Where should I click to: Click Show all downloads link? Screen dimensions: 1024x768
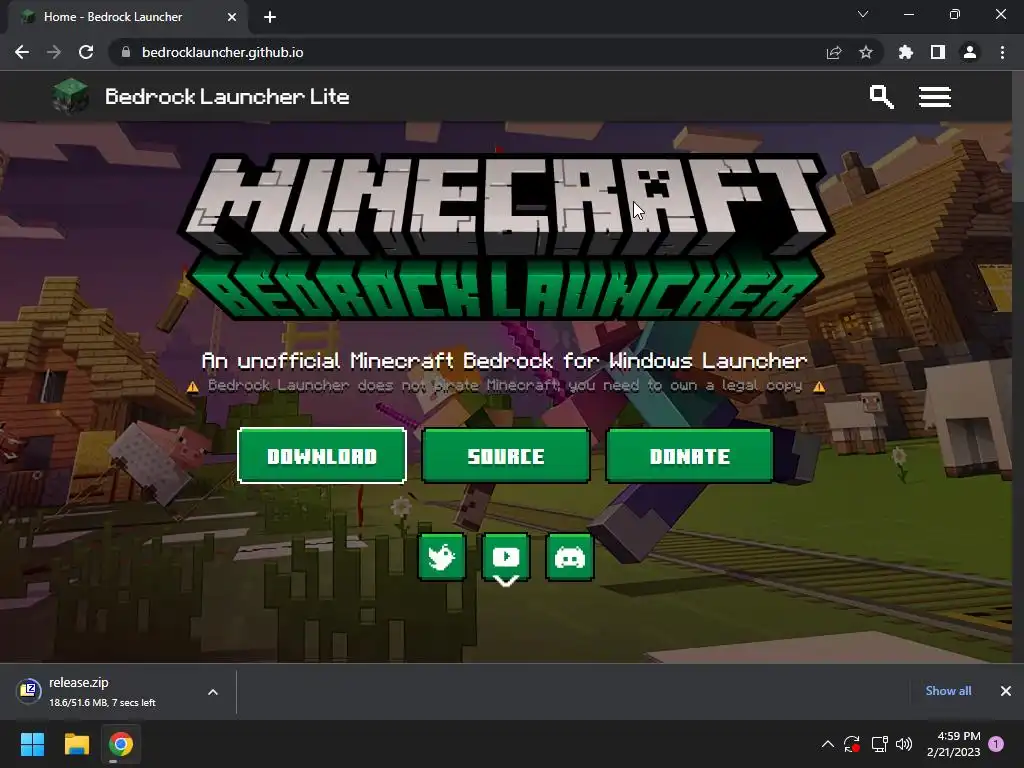(x=948, y=691)
